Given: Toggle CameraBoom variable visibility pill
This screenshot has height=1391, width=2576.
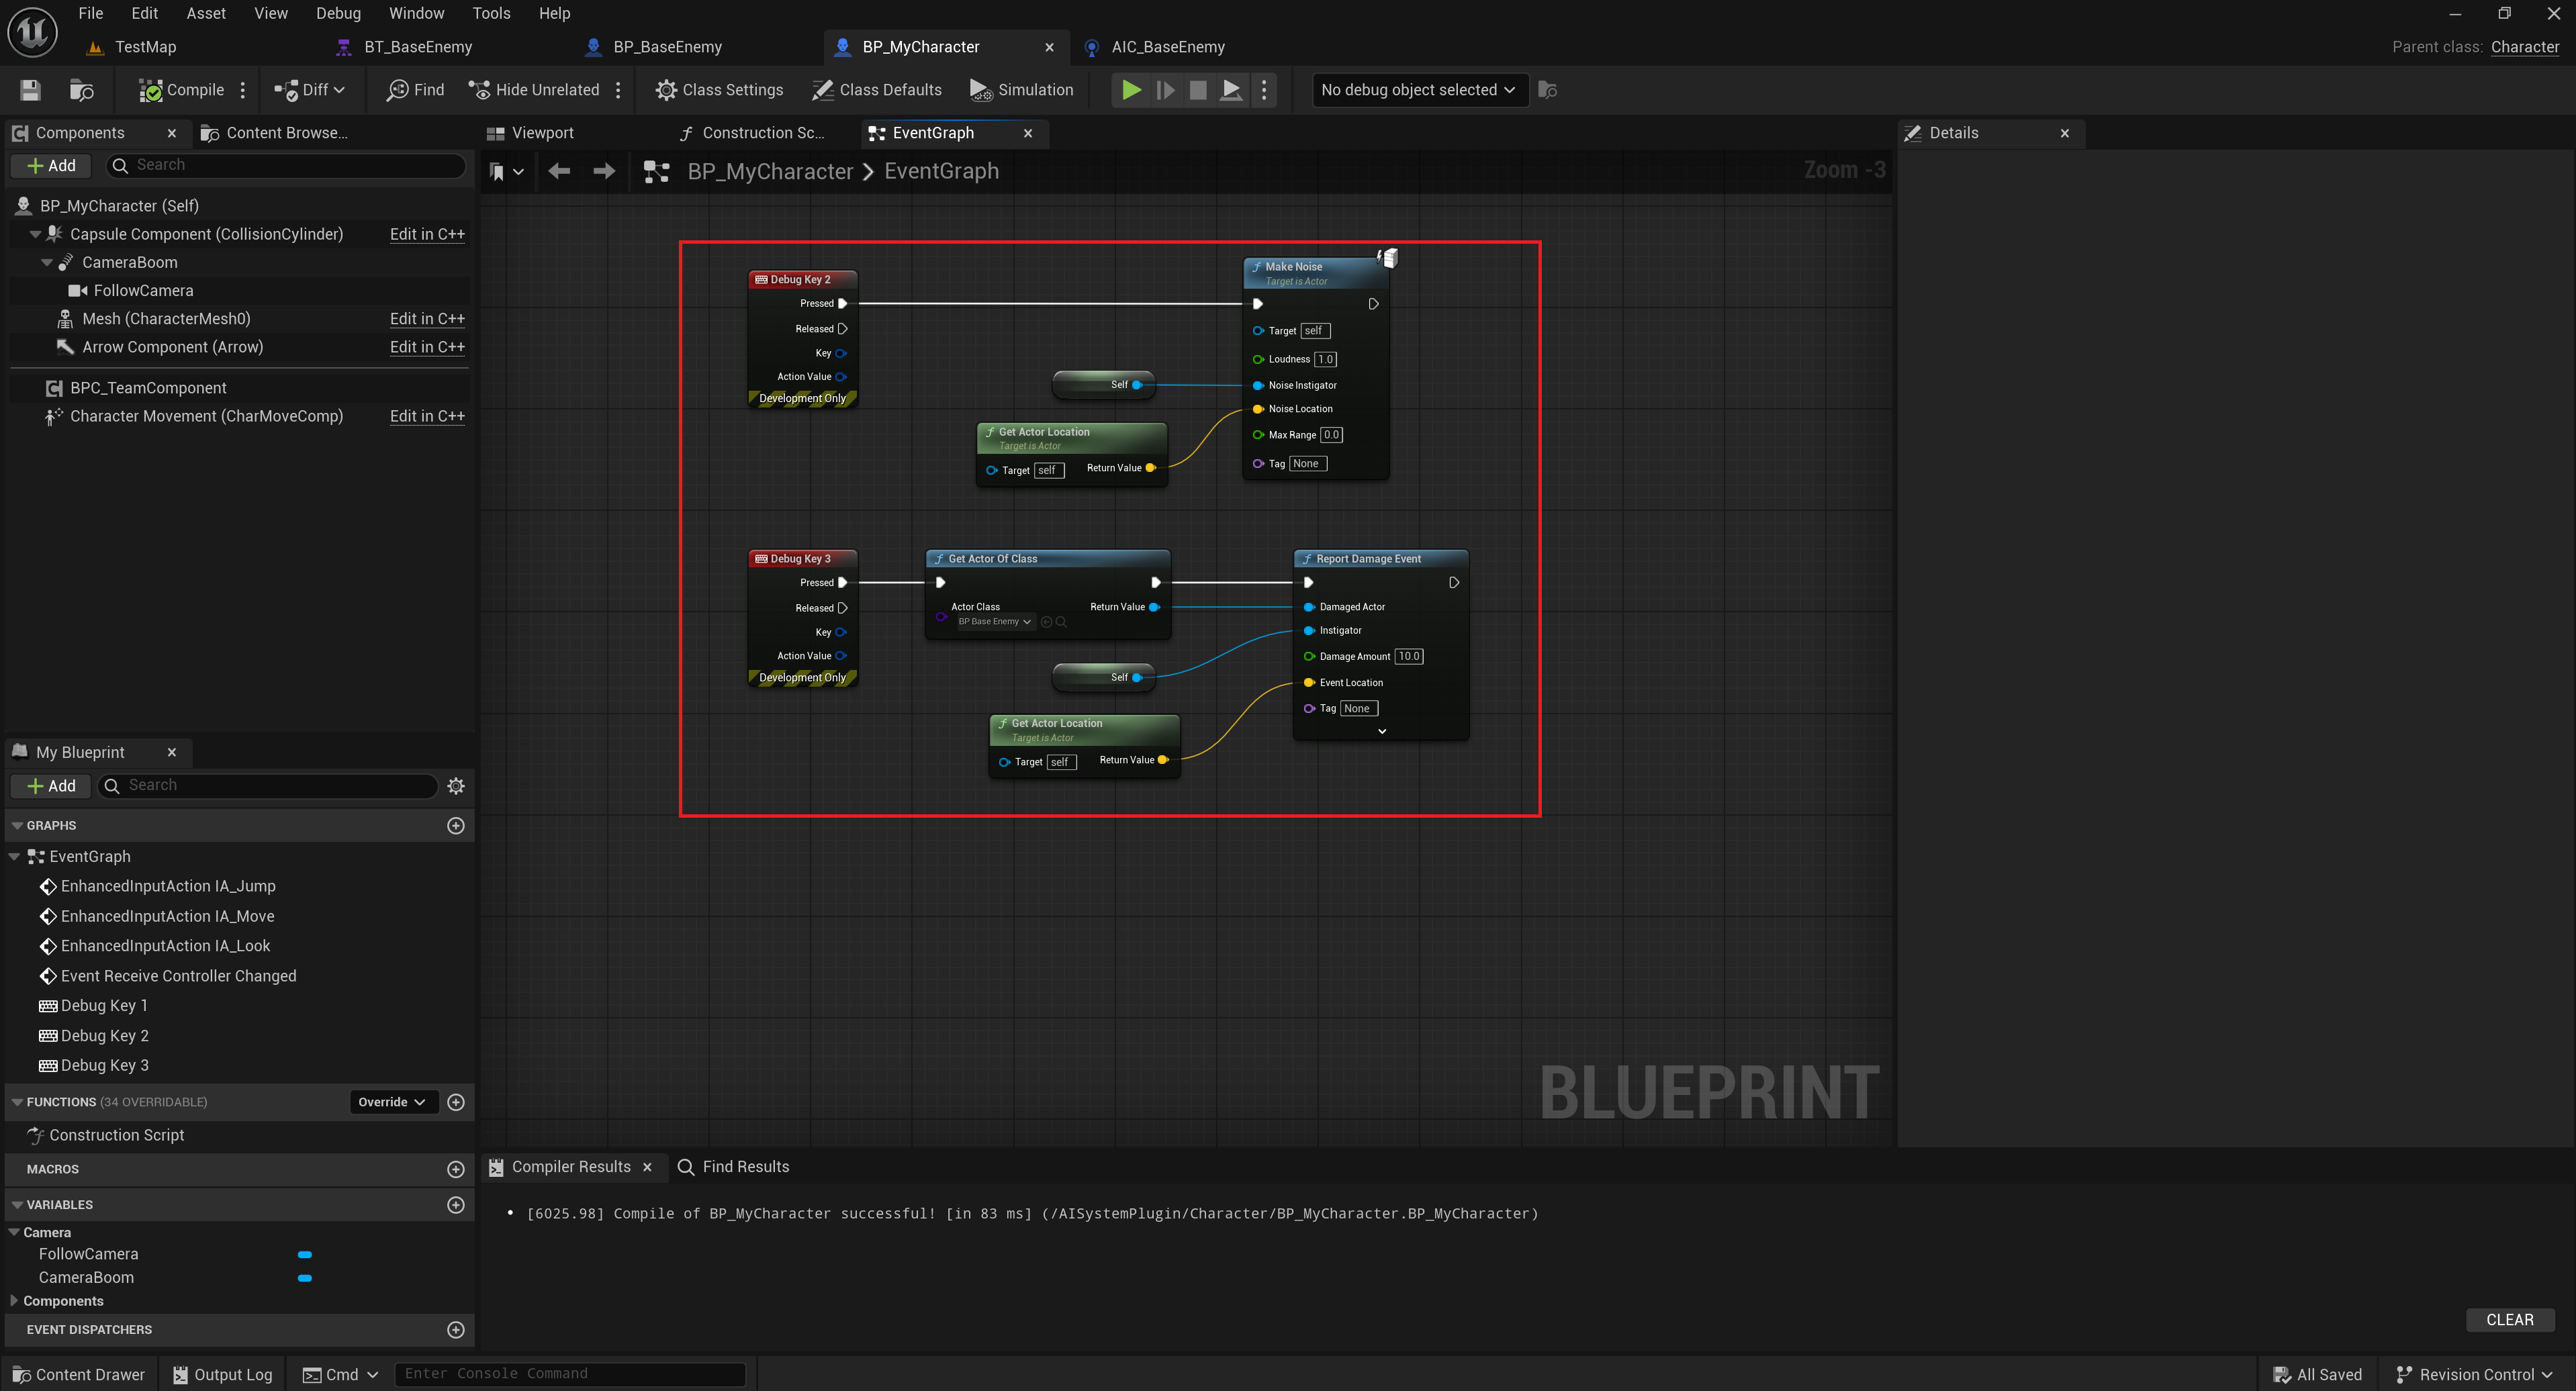Looking at the screenshot, I should (305, 1278).
